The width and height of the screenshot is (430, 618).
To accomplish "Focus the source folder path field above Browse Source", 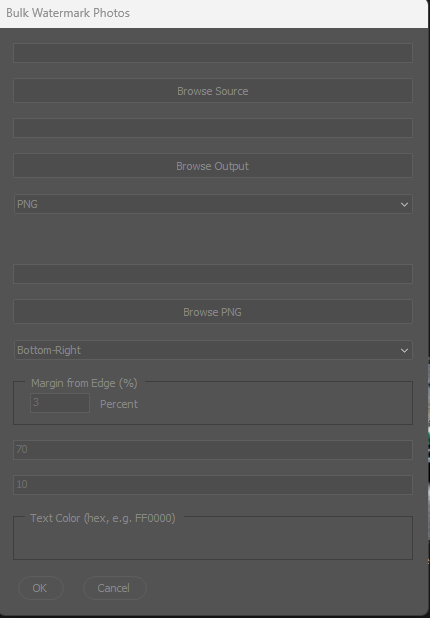I will click(213, 53).
